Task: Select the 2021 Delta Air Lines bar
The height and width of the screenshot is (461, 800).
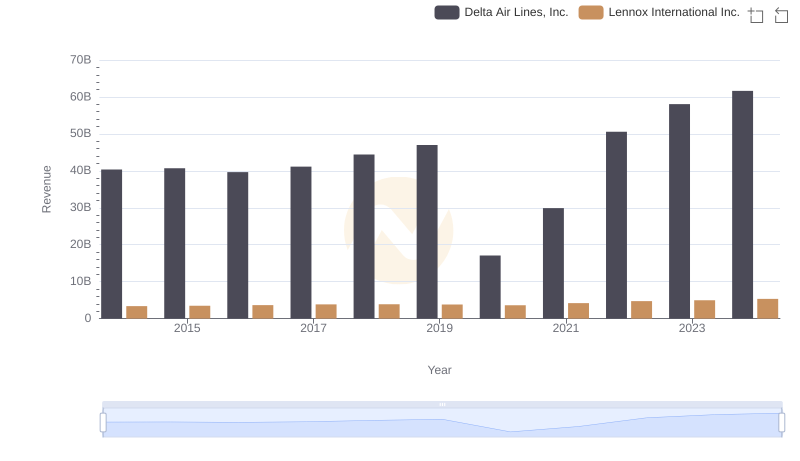Action: 554,263
